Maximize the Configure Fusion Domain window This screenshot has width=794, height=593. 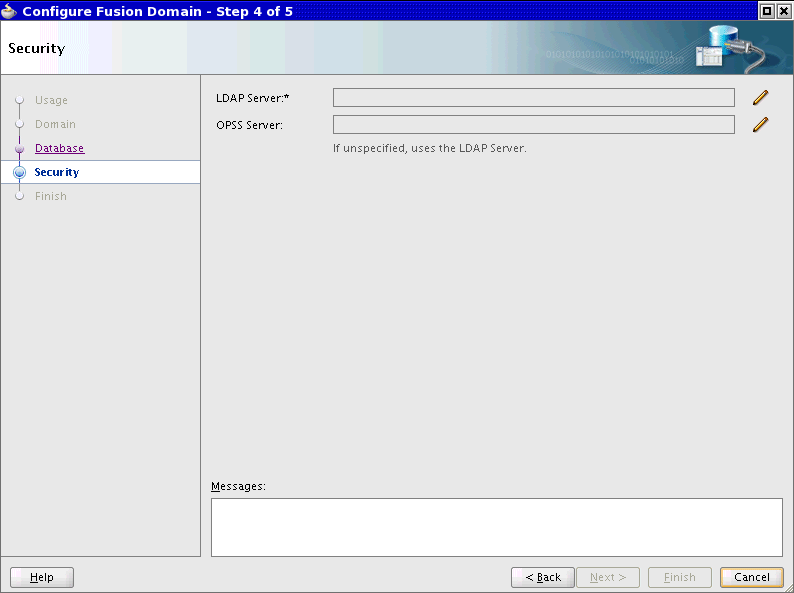pyautogui.click(x=767, y=11)
